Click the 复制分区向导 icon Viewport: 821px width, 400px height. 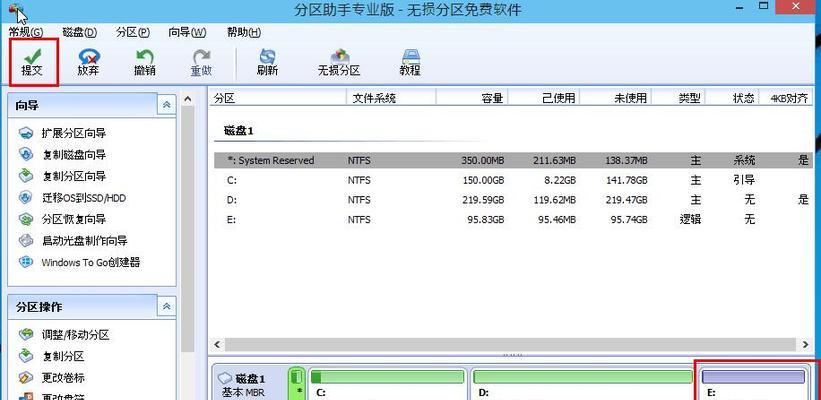26,176
